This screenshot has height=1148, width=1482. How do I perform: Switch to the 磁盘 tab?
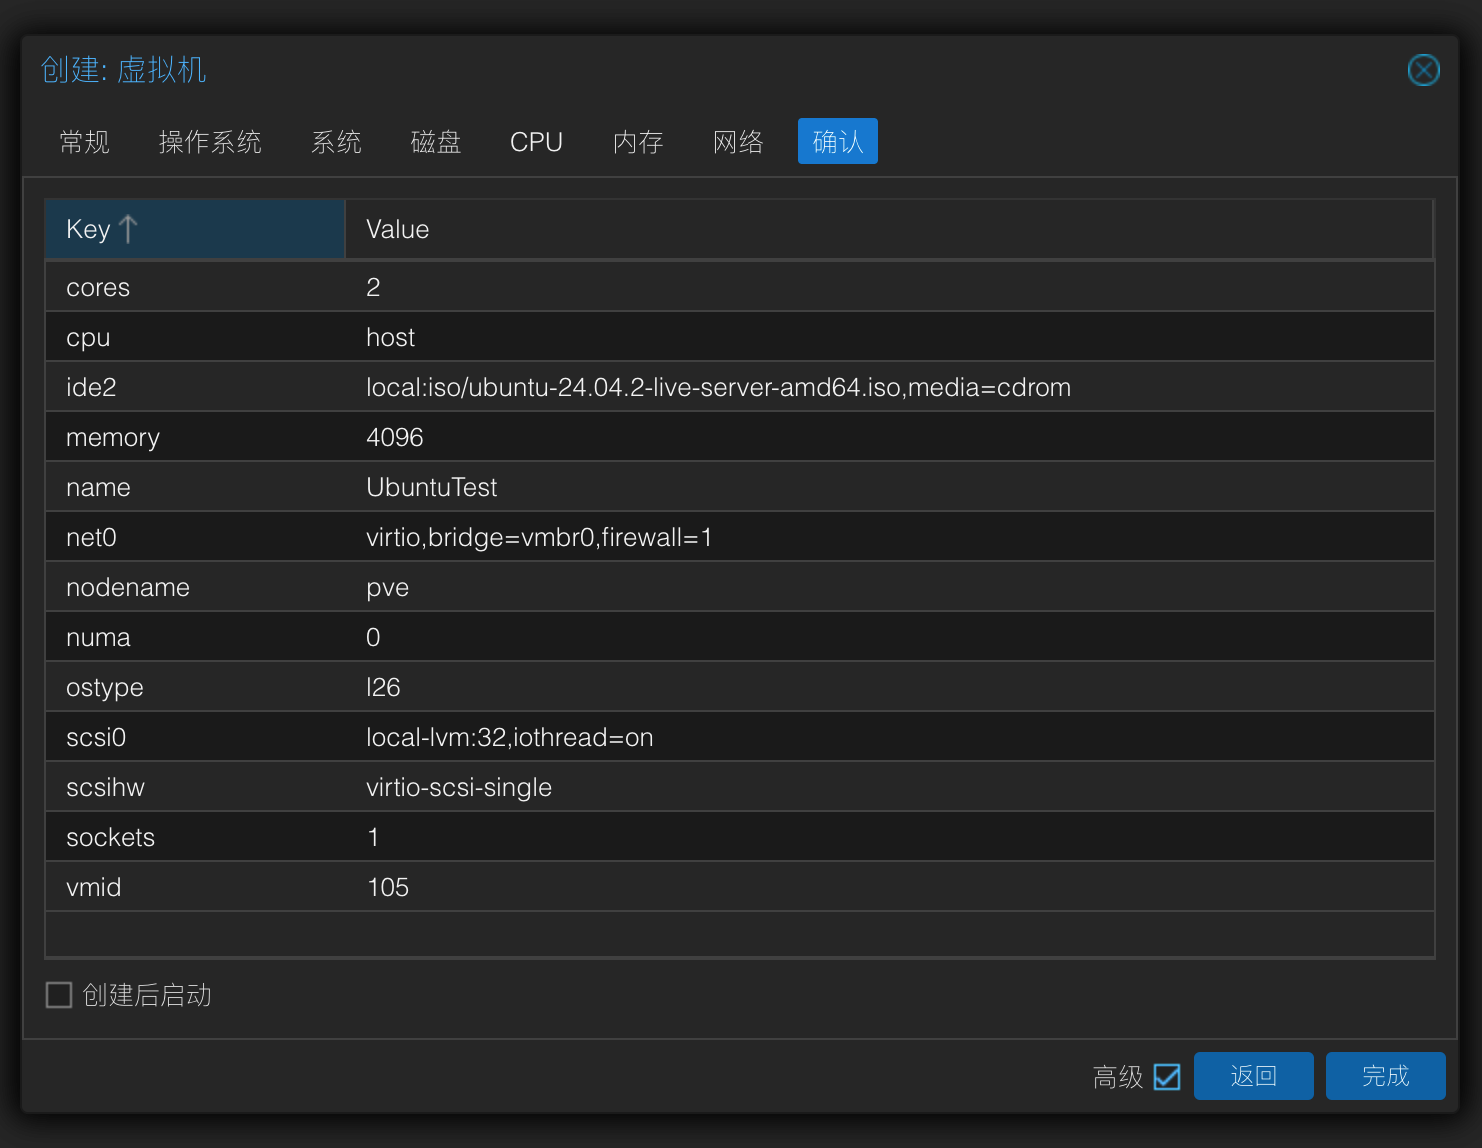(x=436, y=142)
